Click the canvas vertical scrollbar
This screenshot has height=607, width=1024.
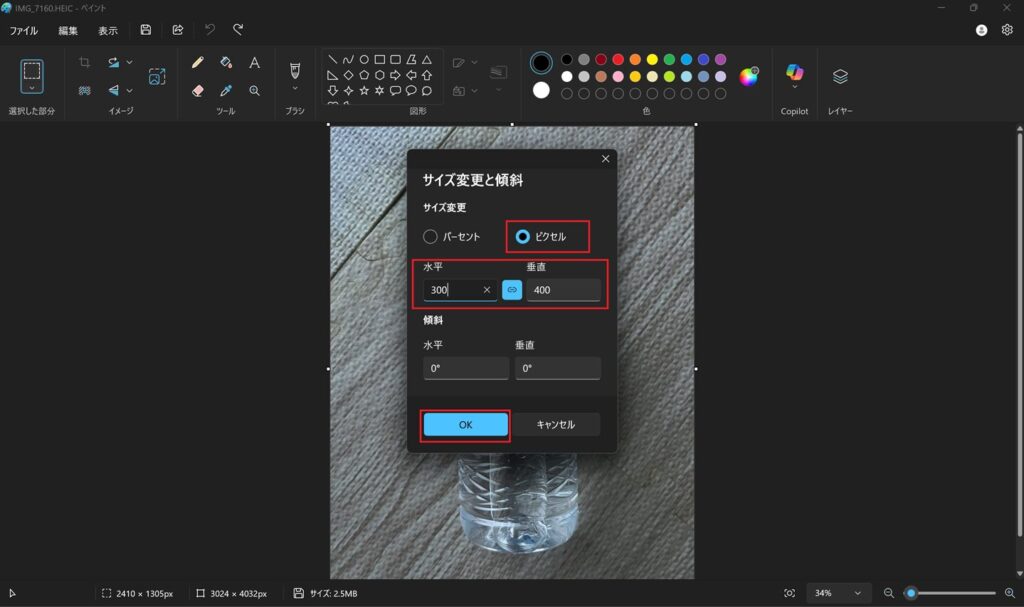point(1019,333)
